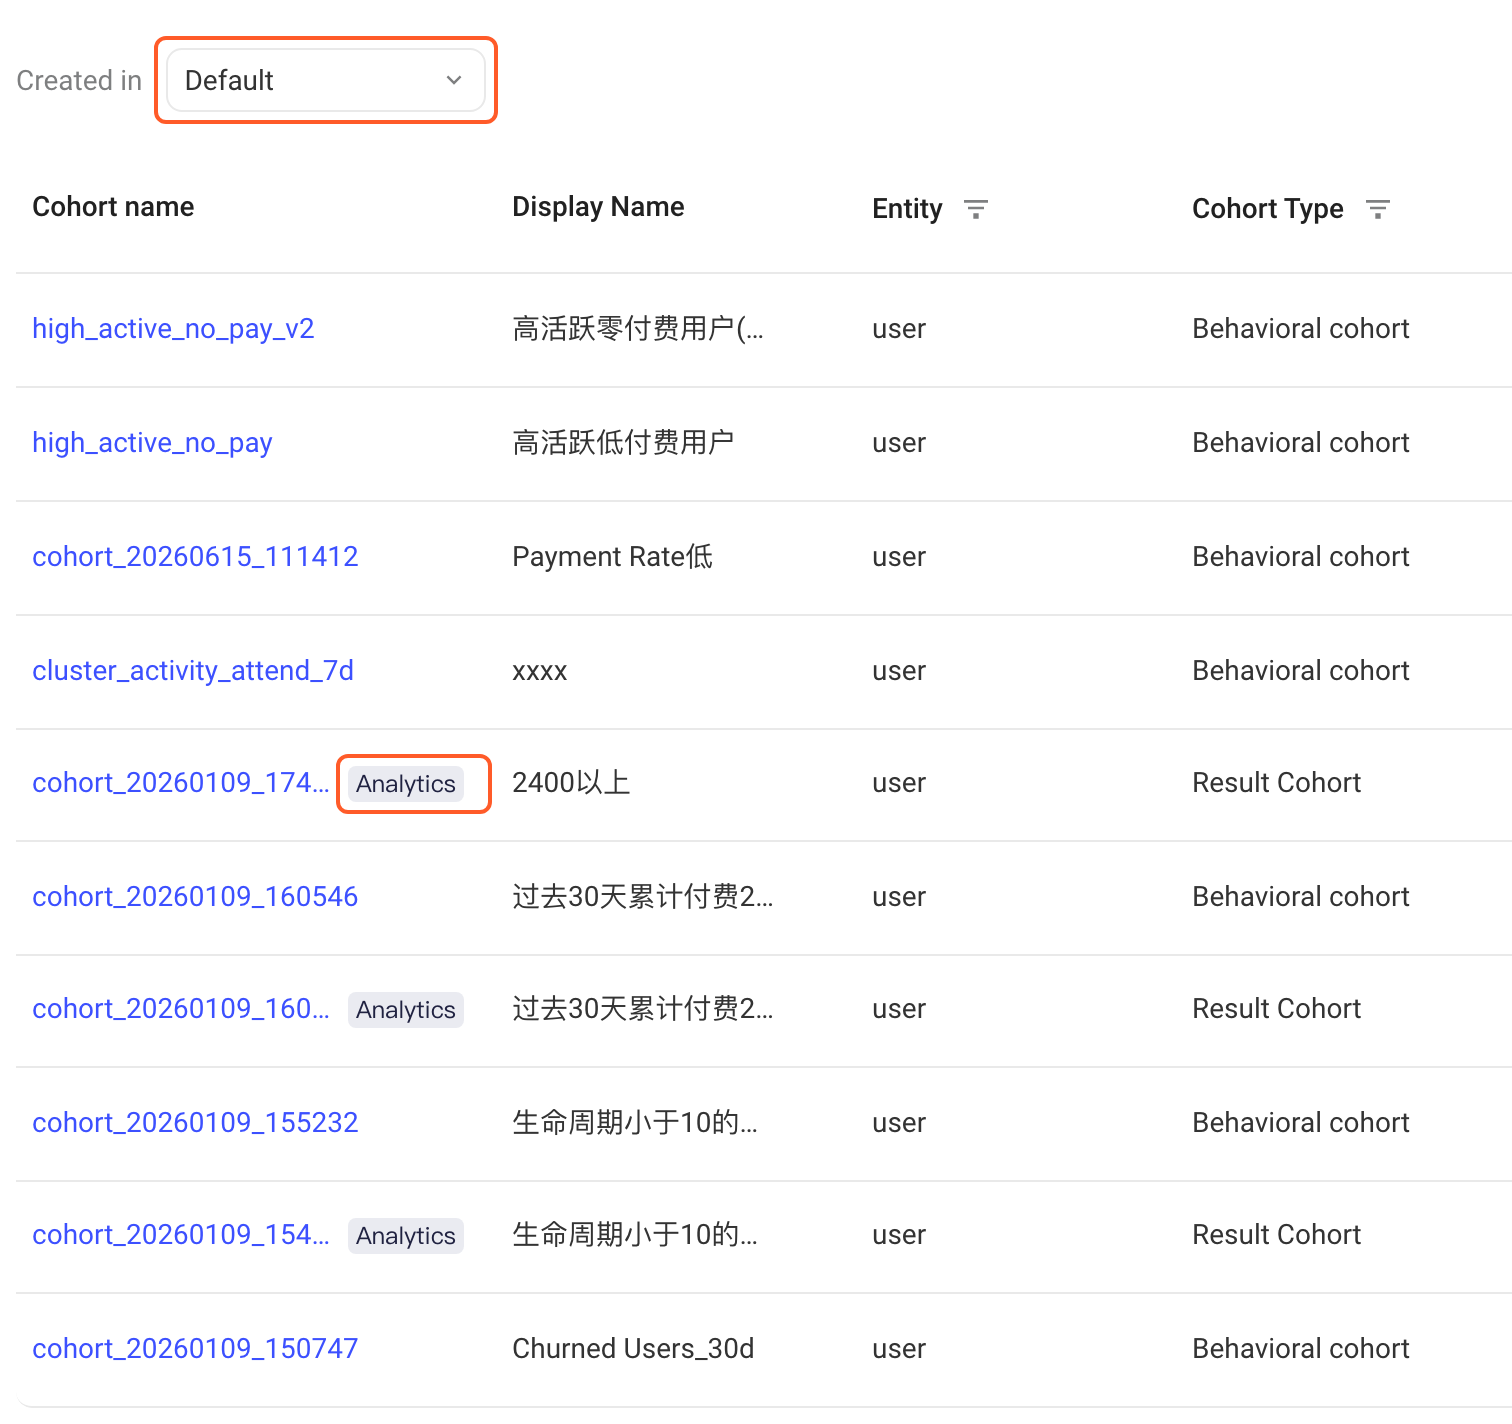This screenshot has width=1512, height=1424.
Task: Click the Cohort name column header
Action: (113, 207)
